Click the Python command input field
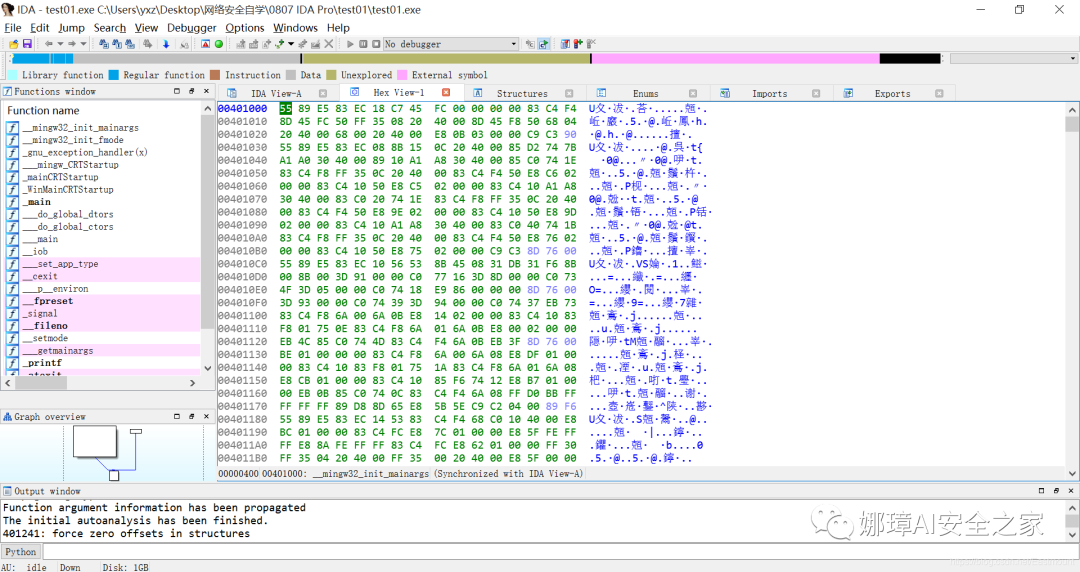This screenshot has height=572, width=1080. tap(560, 551)
